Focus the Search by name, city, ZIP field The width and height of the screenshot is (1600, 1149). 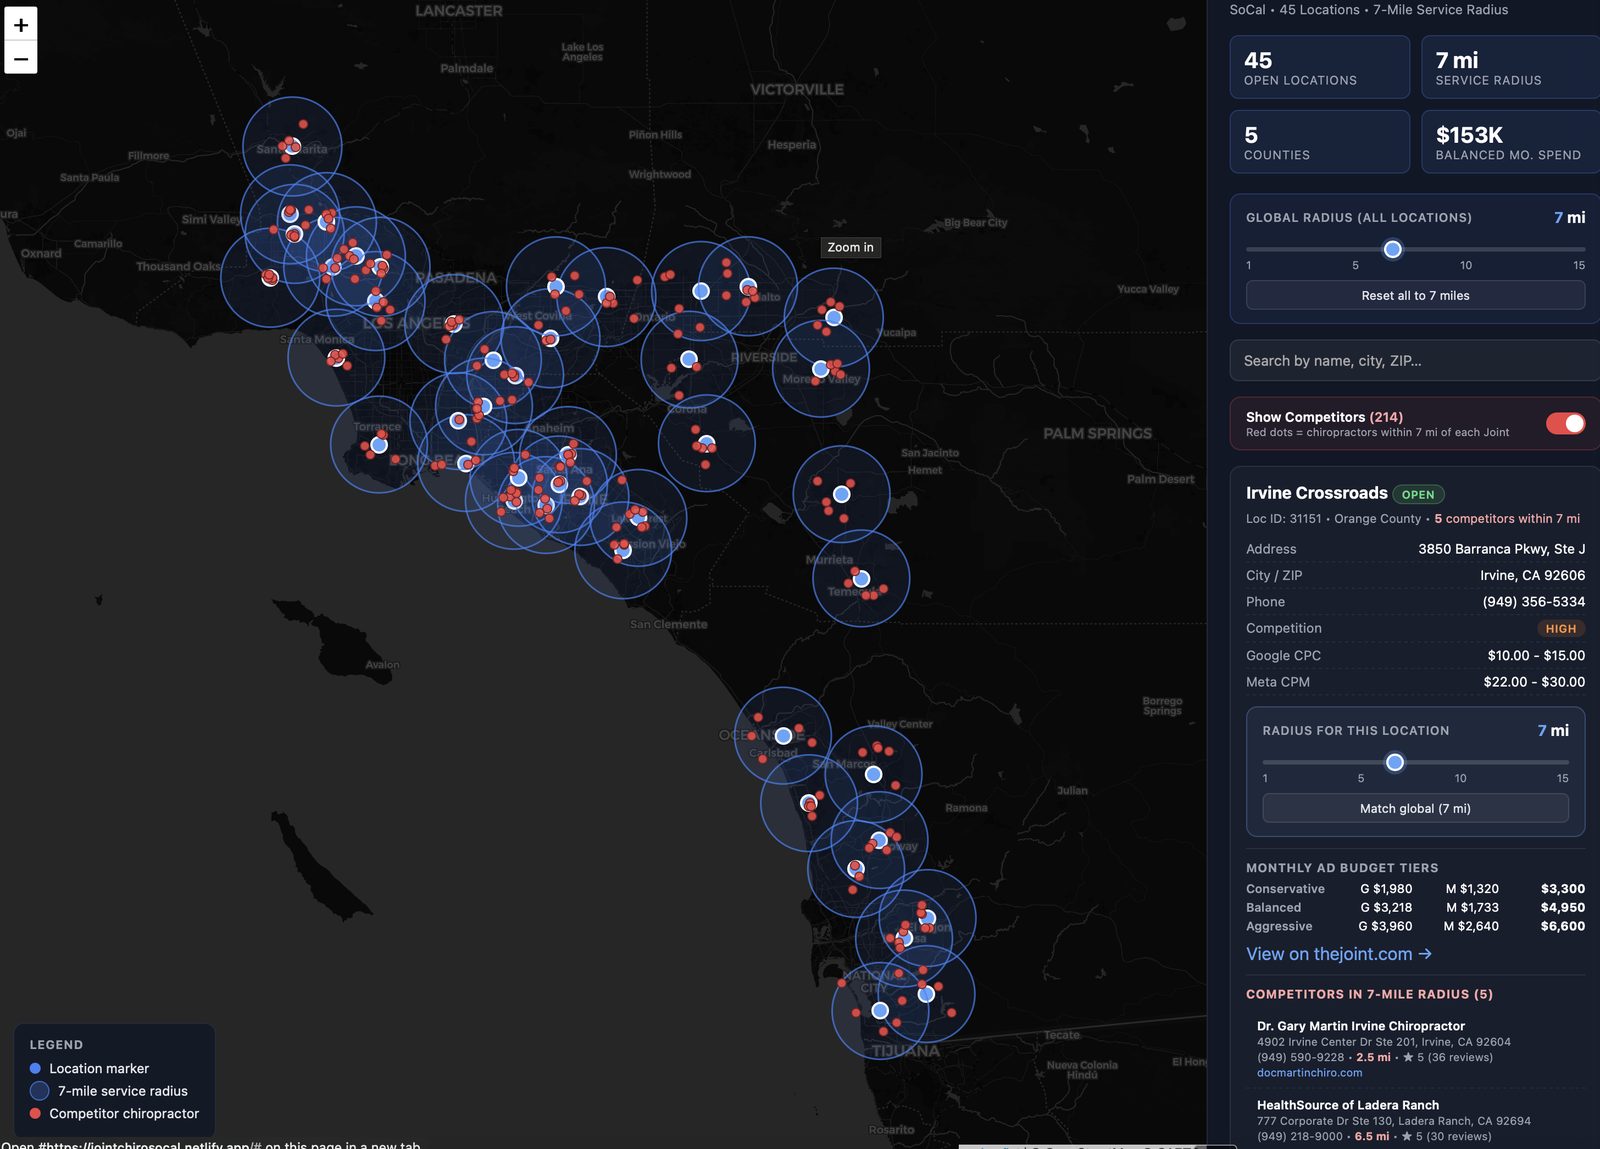coord(1415,361)
